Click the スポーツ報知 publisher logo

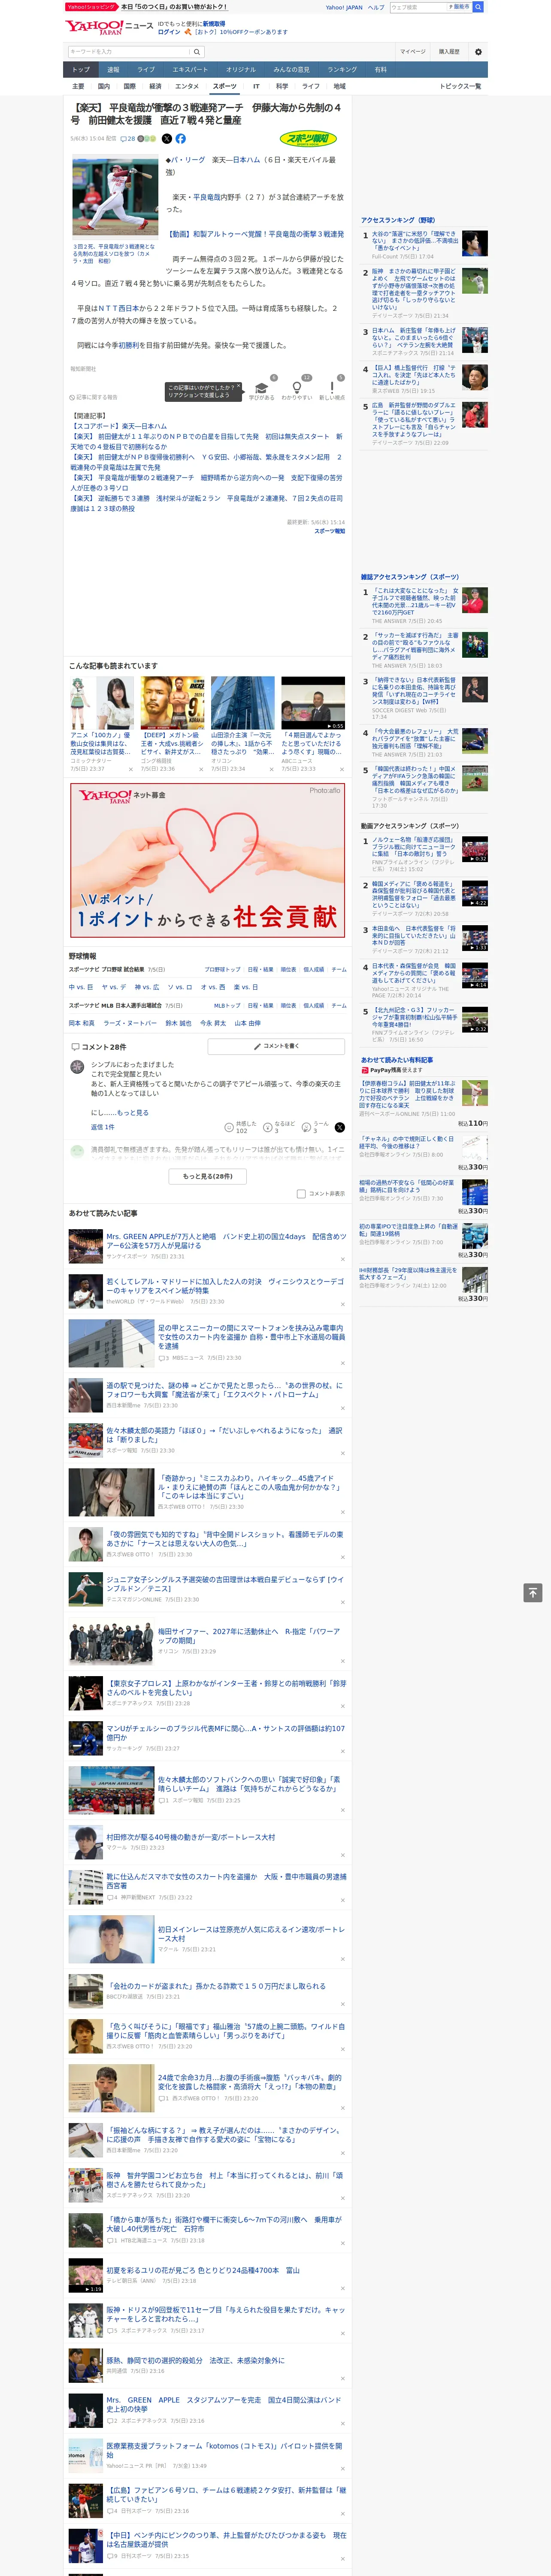[x=309, y=139]
